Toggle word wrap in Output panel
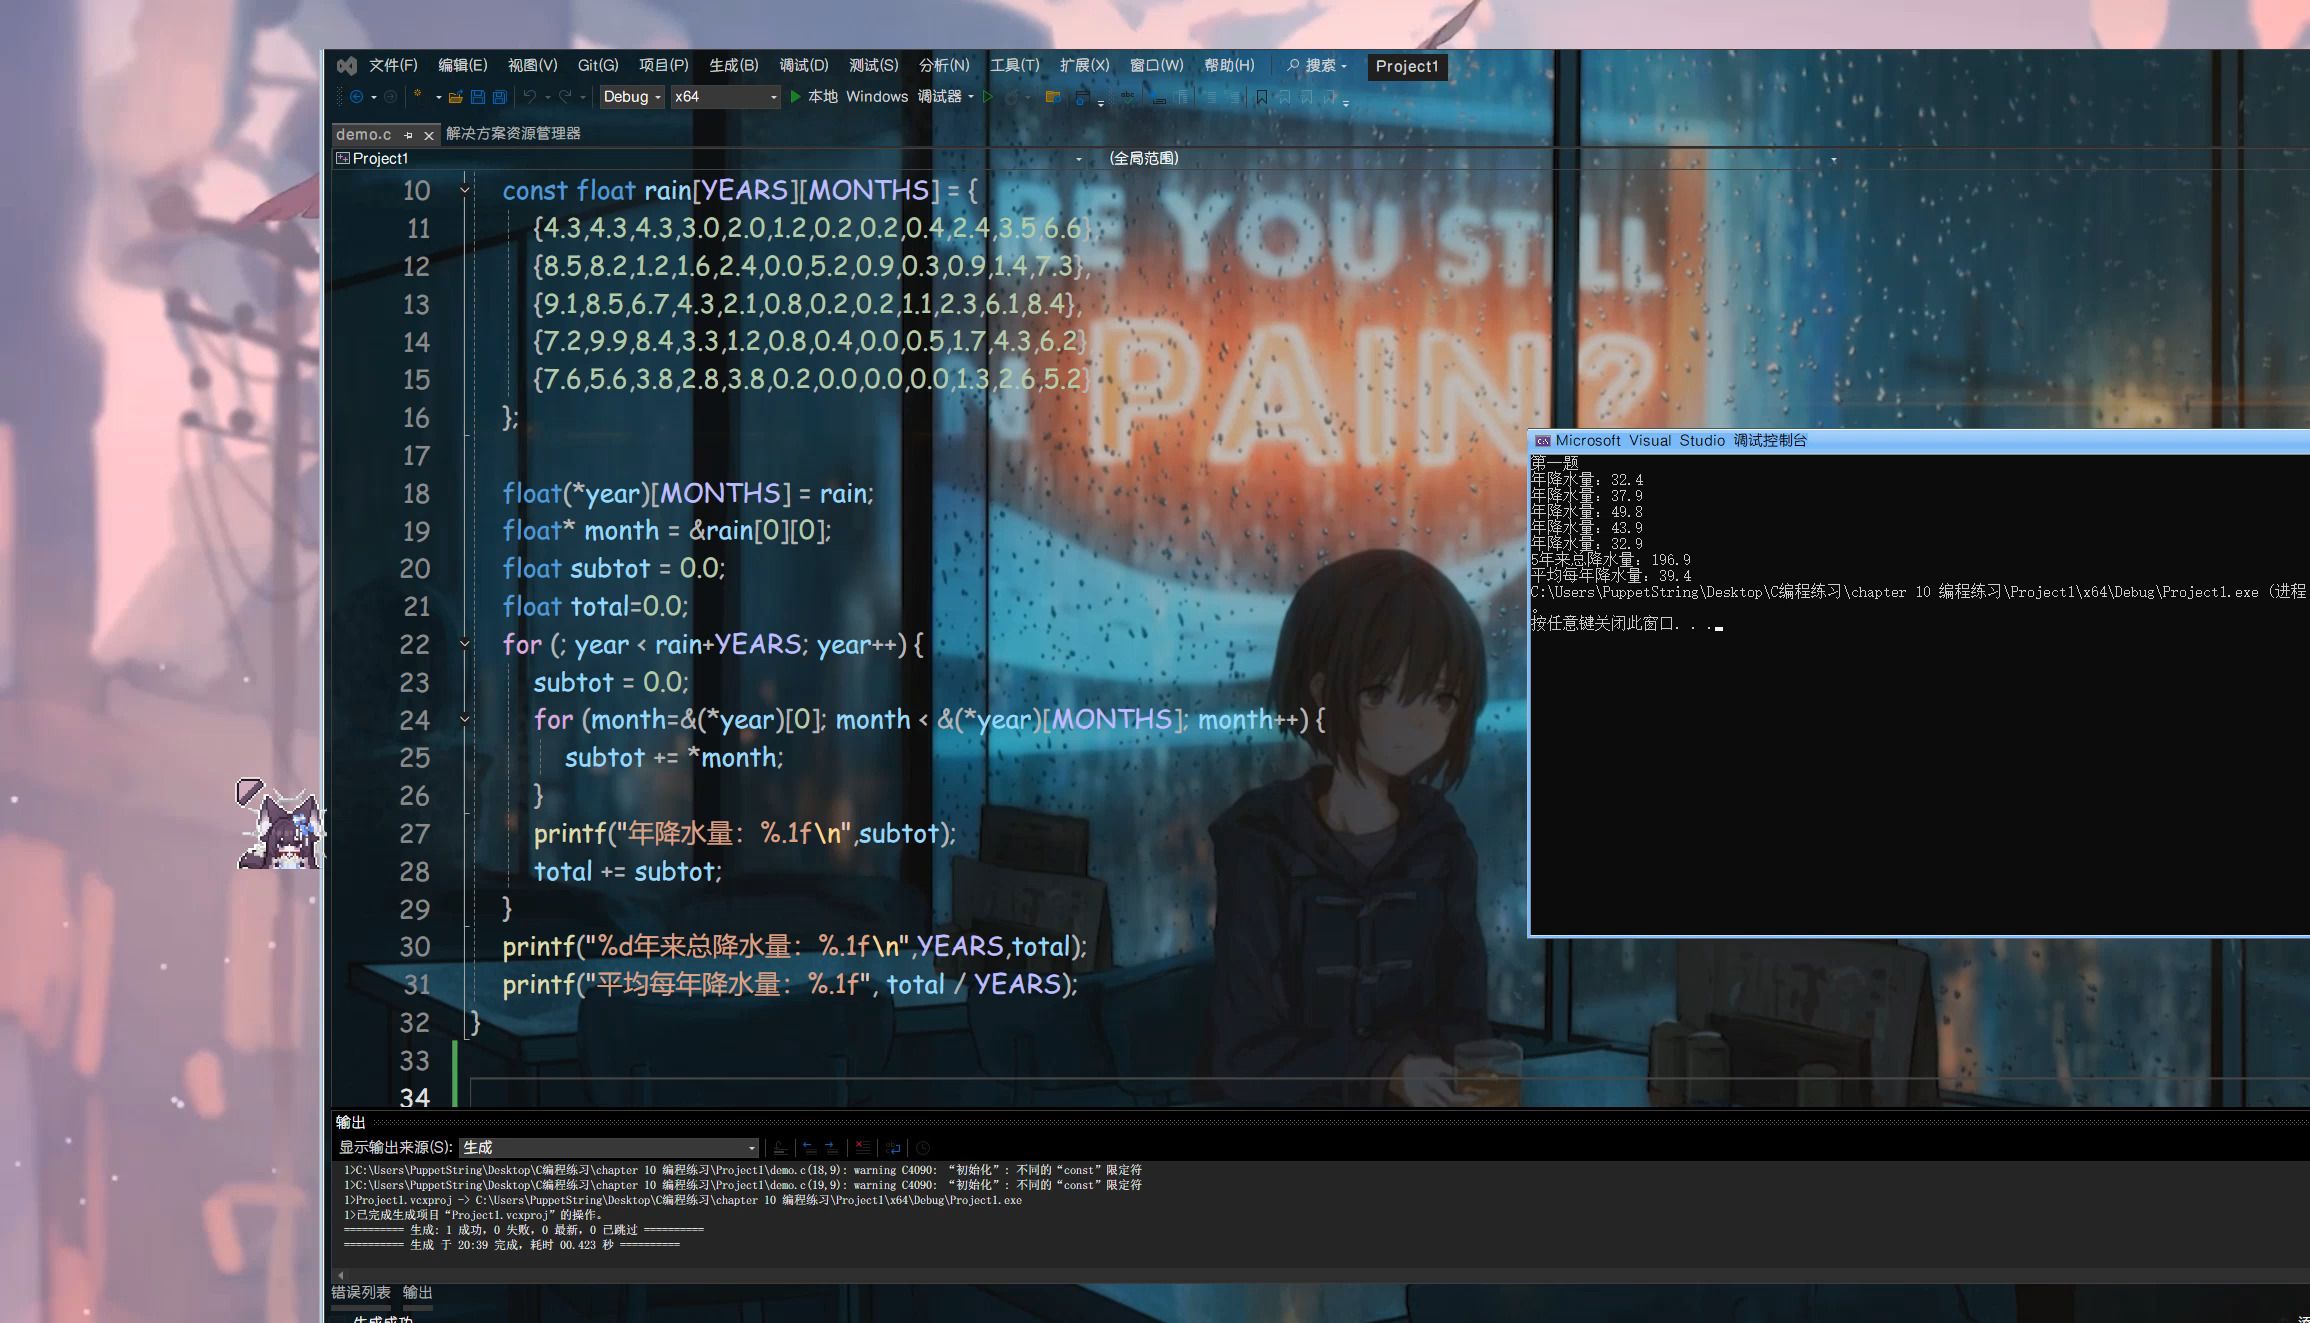The width and height of the screenshot is (2310, 1323). pos(893,1148)
